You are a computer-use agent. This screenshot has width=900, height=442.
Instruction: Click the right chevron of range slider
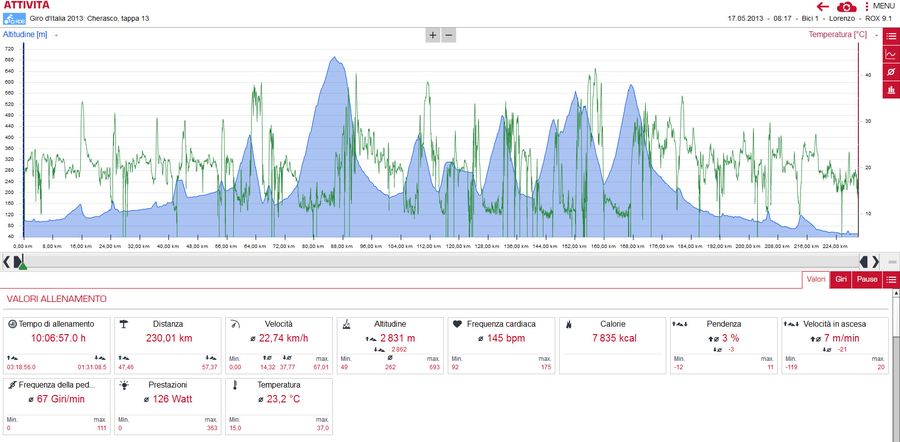[875, 262]
